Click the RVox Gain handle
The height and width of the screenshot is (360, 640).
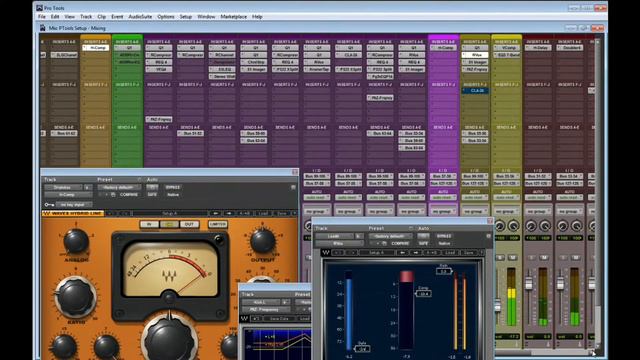(444, 271)
